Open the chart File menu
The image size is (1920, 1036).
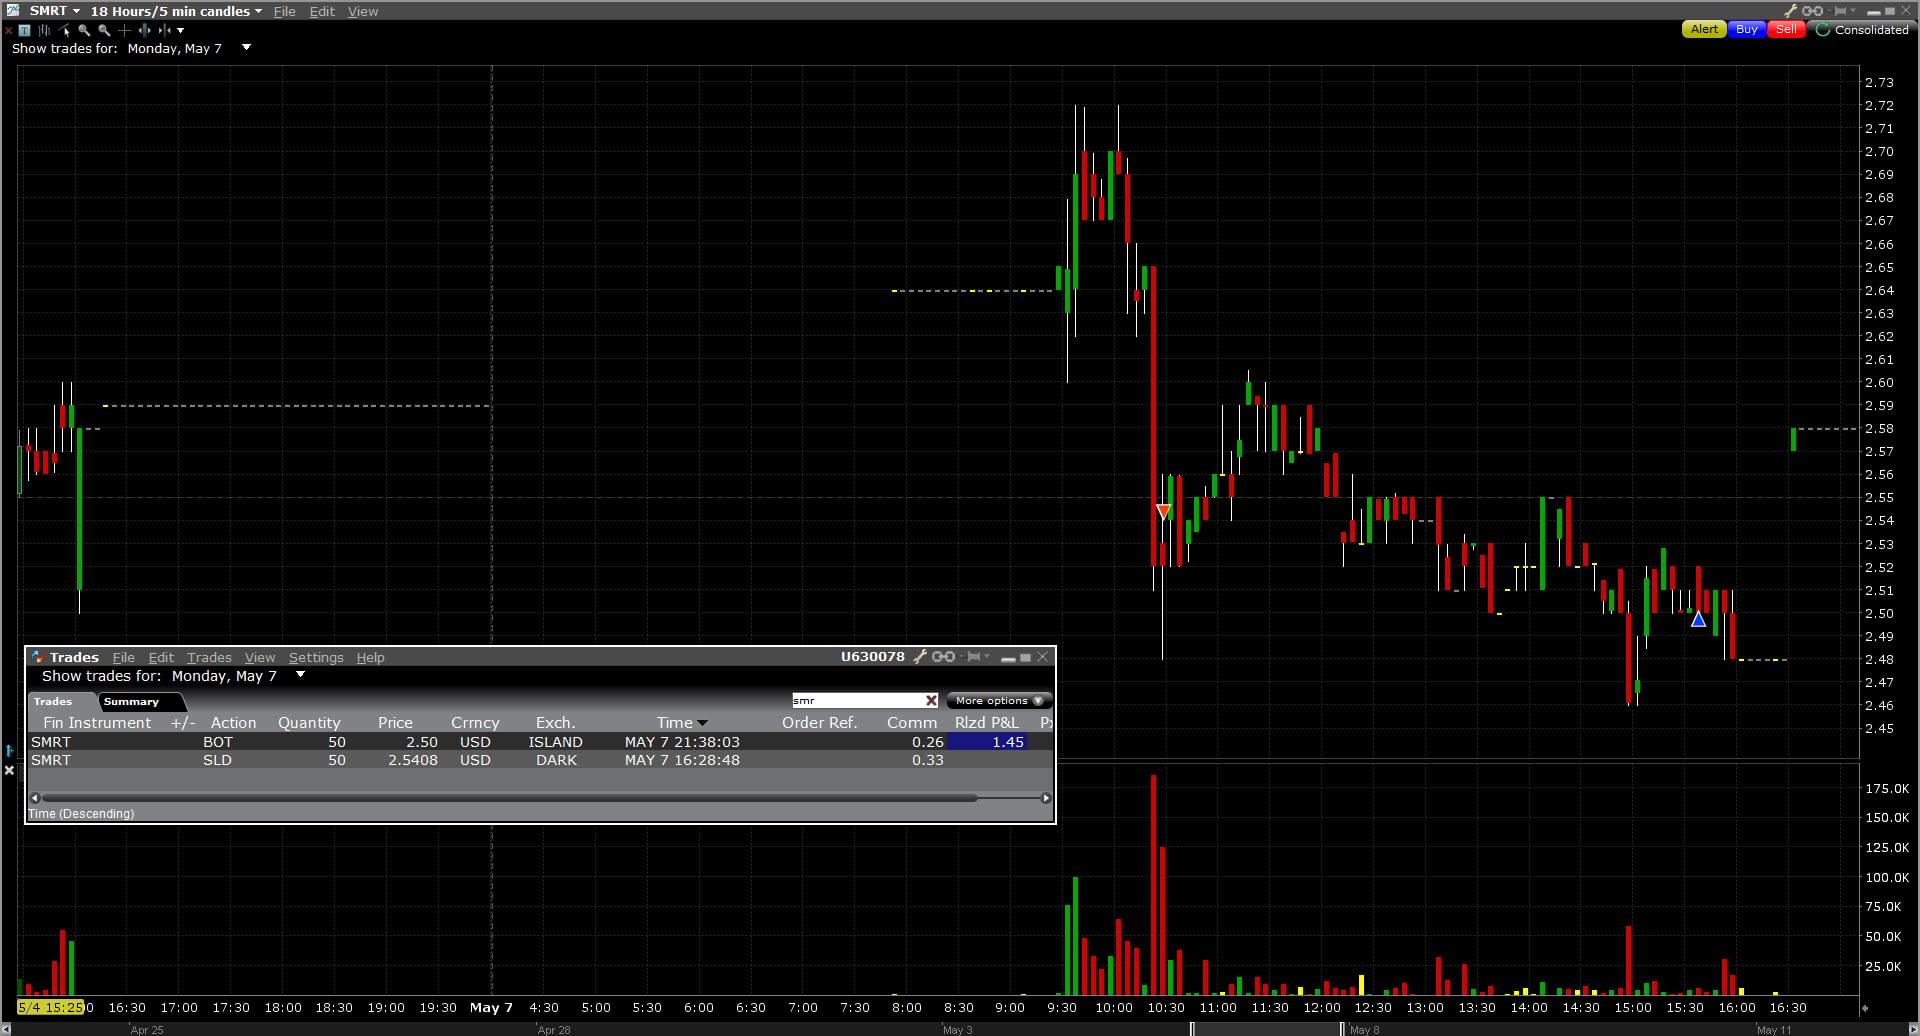(284, 11)
